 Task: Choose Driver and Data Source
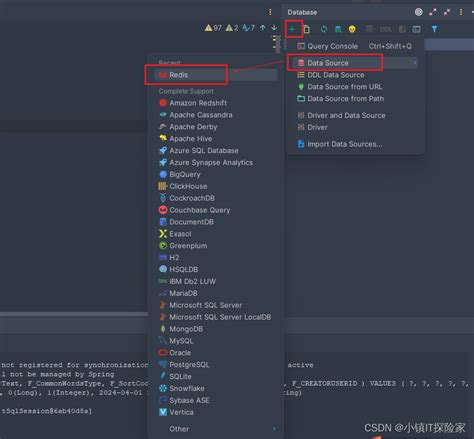point(354,115)
